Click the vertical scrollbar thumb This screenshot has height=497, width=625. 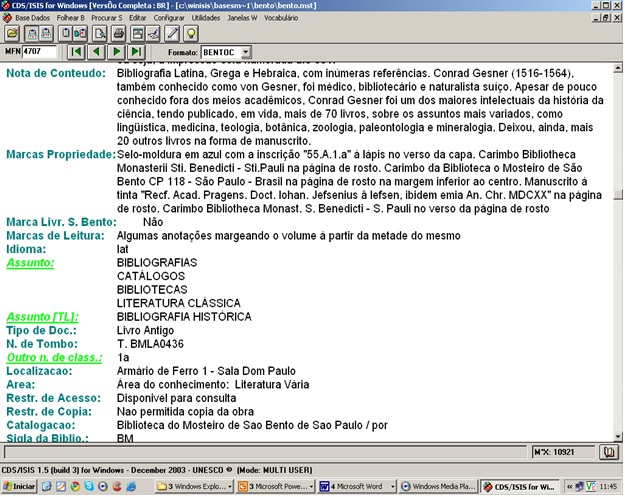pyautogui.click(x=618, y=194)
